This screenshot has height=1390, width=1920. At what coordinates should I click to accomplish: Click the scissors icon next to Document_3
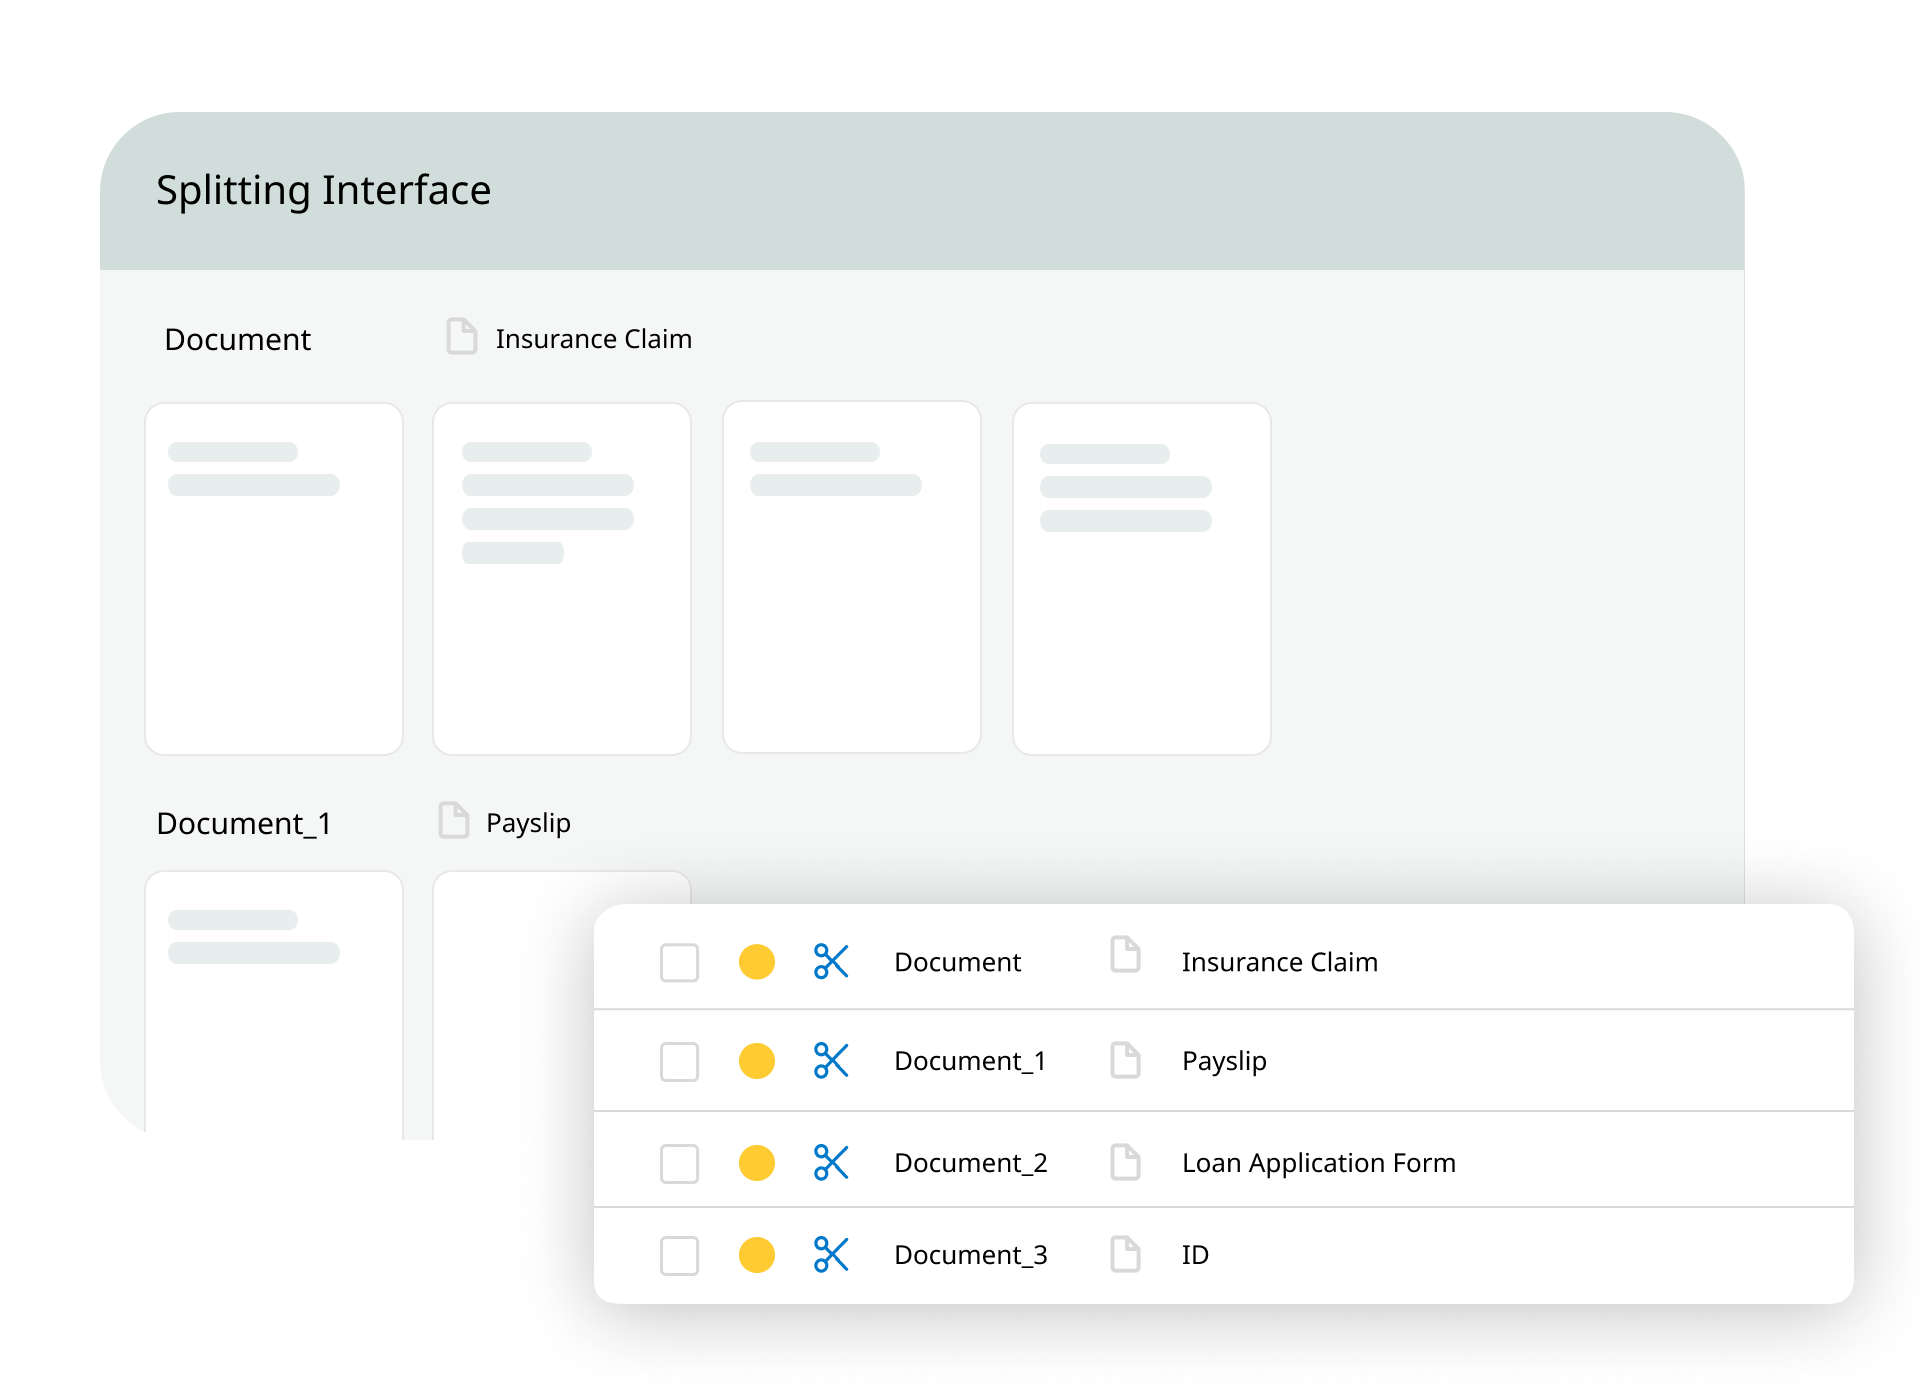pyautogui.click(x=831, y=1255)
